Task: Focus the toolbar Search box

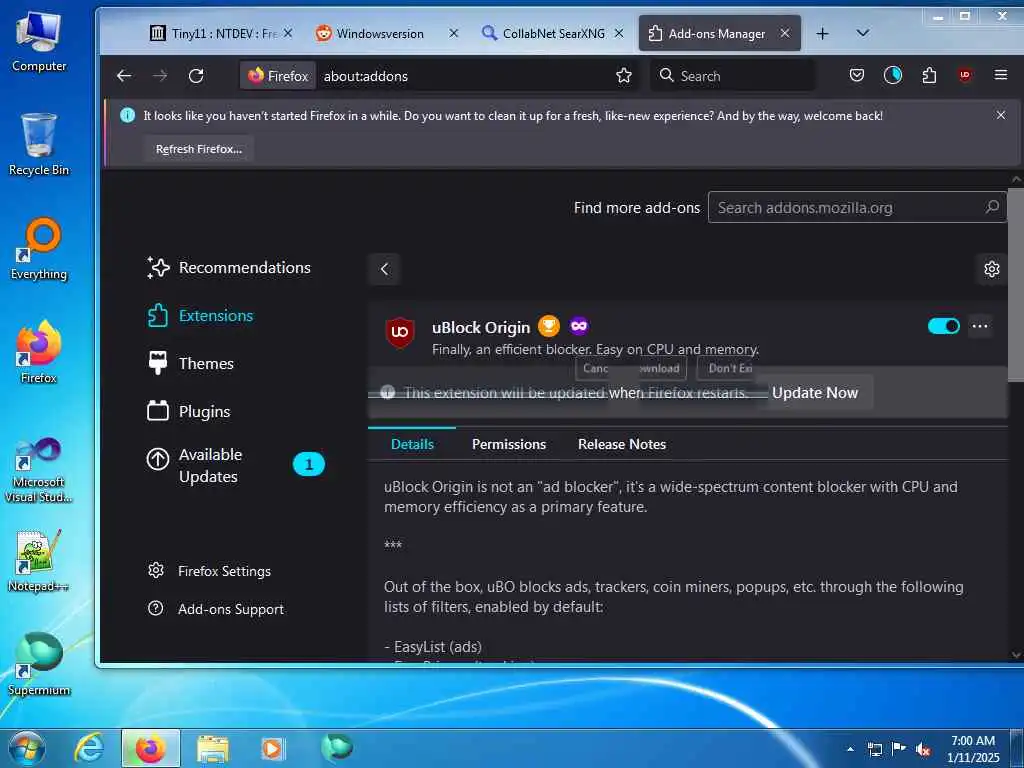Action: (x=733, y=76)
